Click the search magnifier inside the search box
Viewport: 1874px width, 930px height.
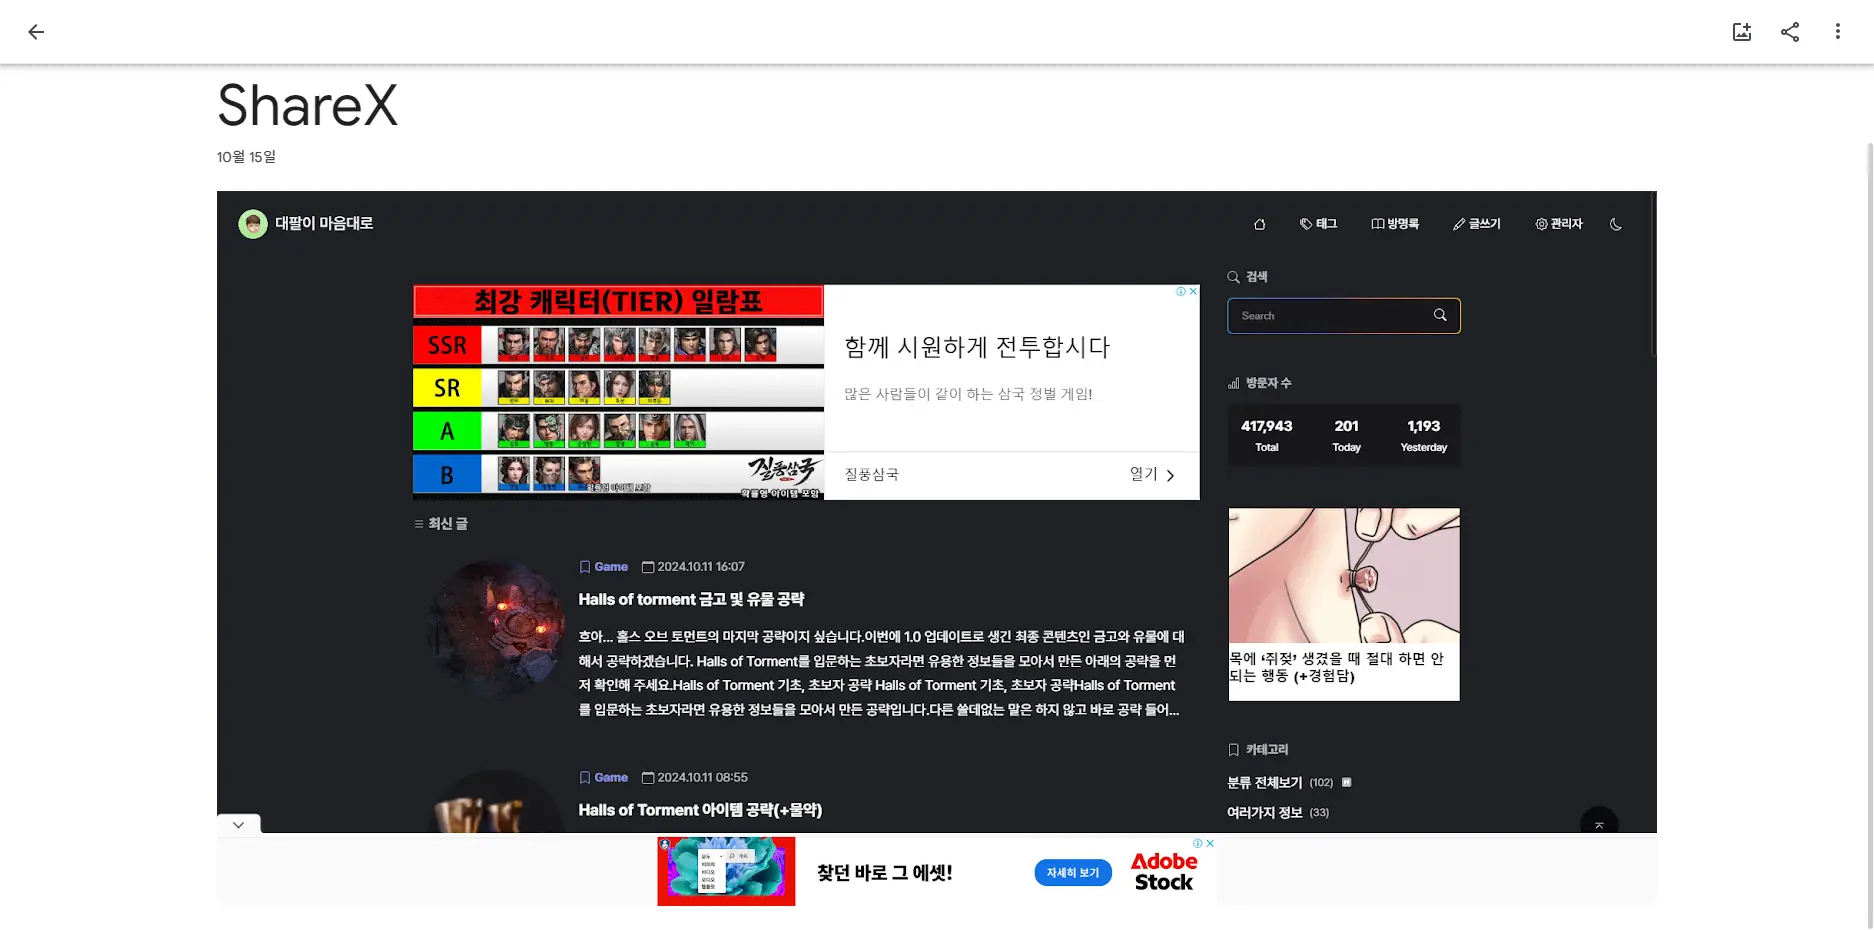(x=1440, y=315)
